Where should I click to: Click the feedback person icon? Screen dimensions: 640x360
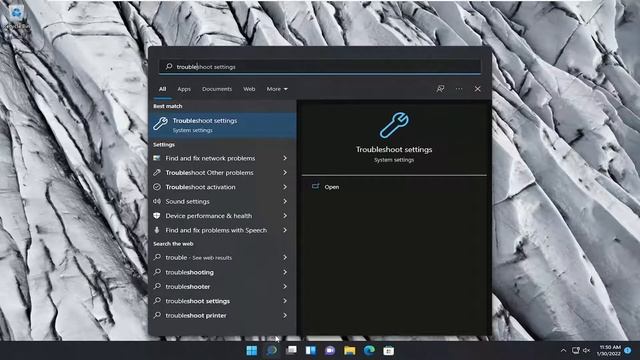point(440,89)
